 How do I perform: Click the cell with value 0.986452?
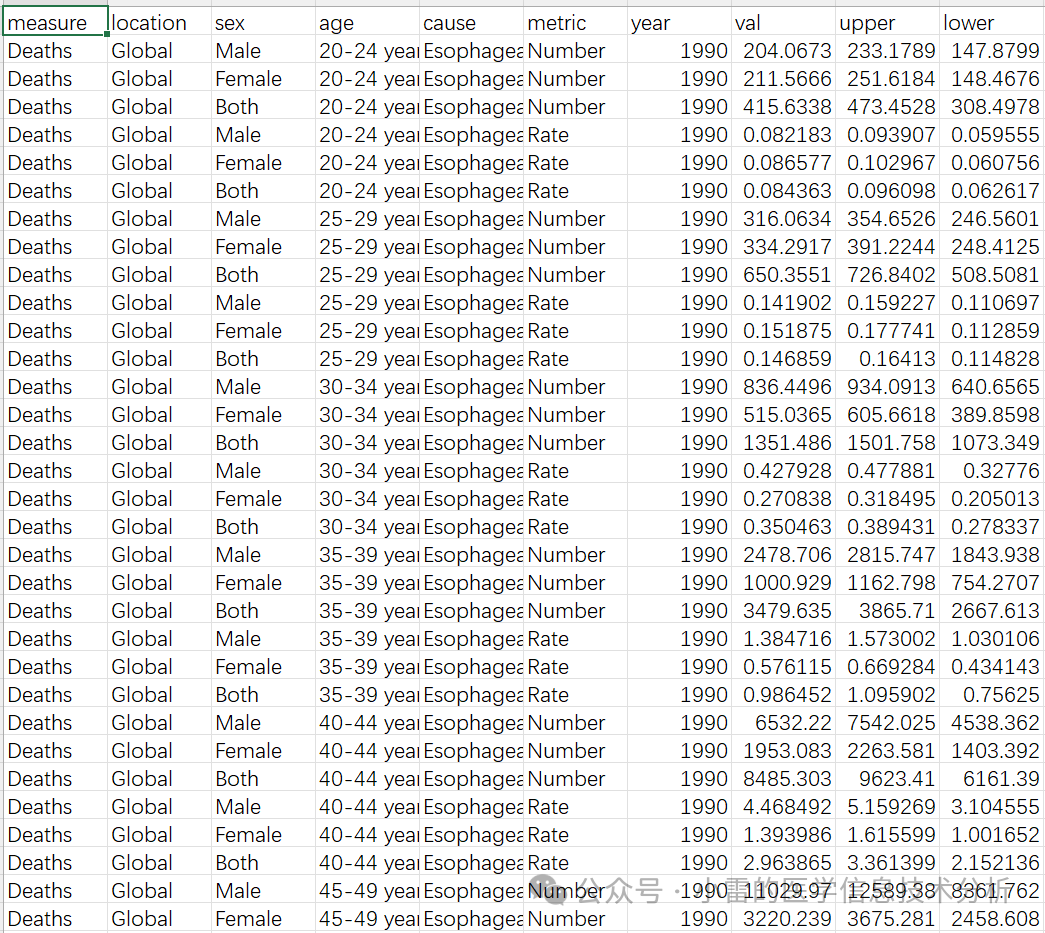click(783, 694)
